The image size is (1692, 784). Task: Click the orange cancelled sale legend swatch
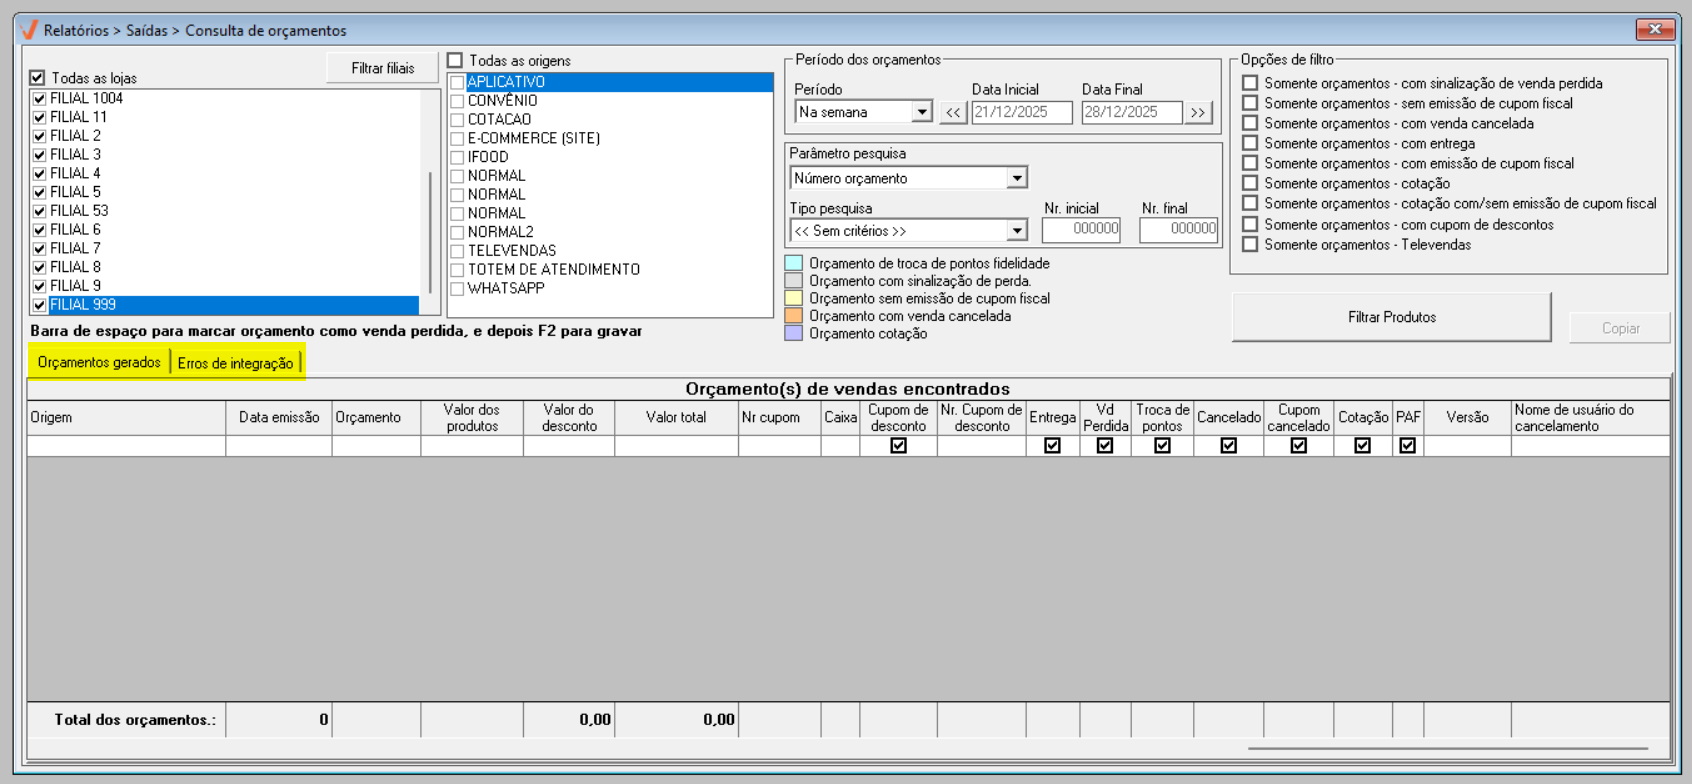(x=794, y=316)
